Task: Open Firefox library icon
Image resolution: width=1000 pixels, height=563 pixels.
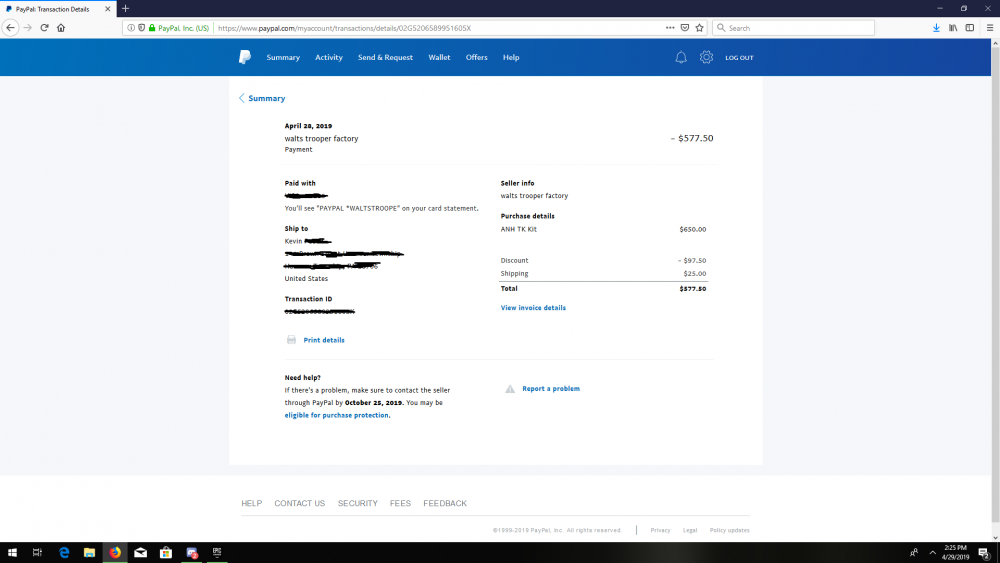Action: 953,27
